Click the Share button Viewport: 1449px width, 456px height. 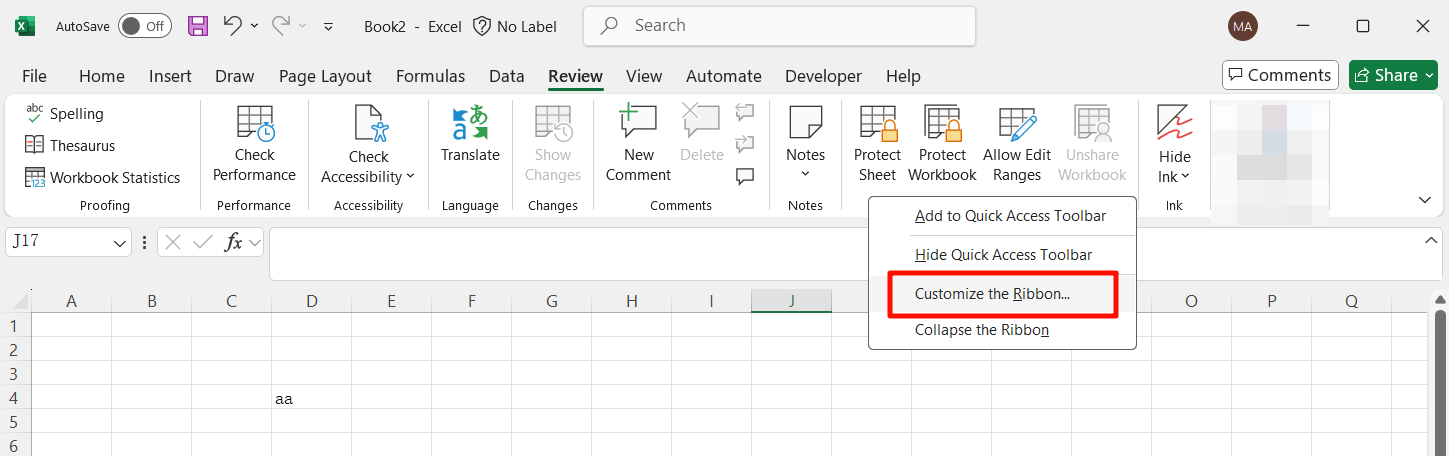(1393, 75)
